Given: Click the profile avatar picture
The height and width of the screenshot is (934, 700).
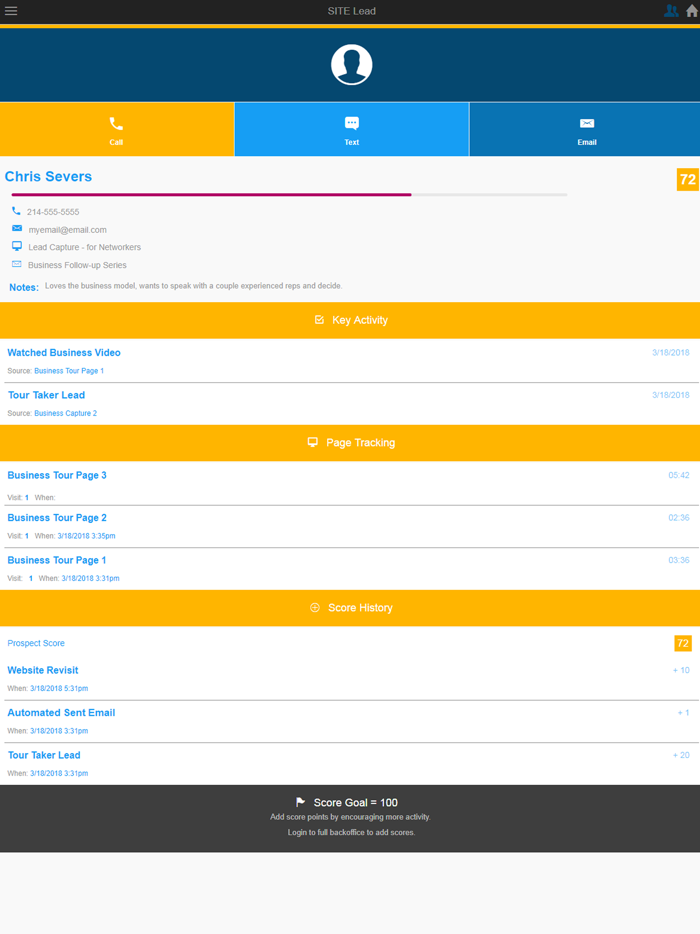Looking at the screenshot, I should pyautogui.click(x=351, y=64).
